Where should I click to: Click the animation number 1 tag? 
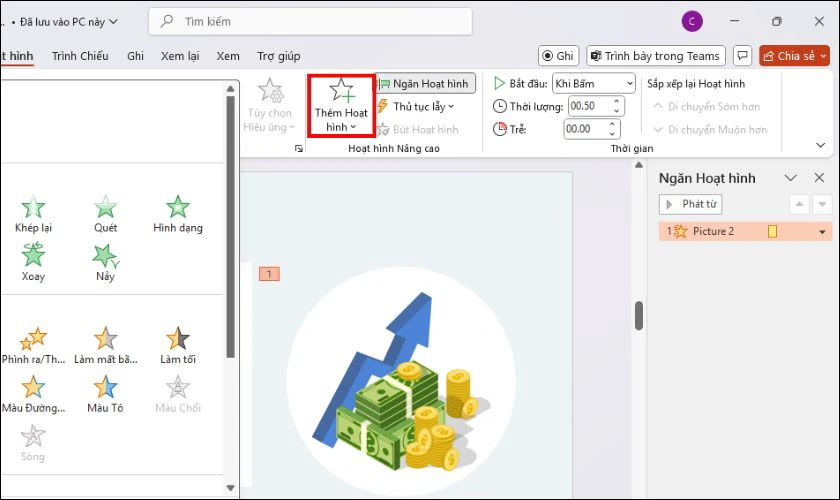269,274
